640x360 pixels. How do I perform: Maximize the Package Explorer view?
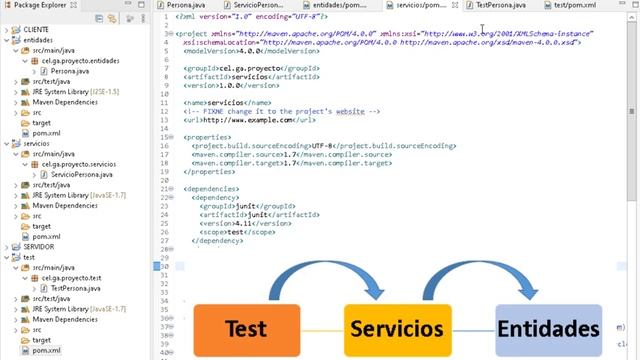[x=141, y=4]
